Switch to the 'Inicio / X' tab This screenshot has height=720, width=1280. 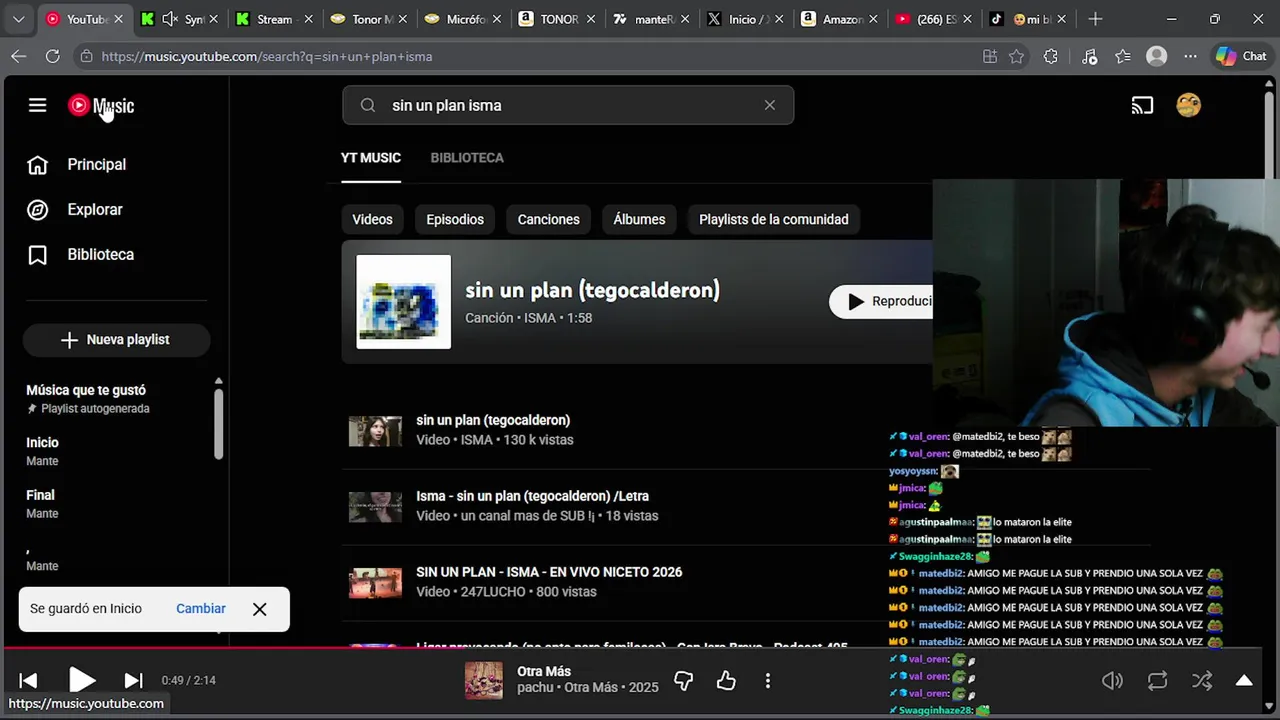(746, 19)
